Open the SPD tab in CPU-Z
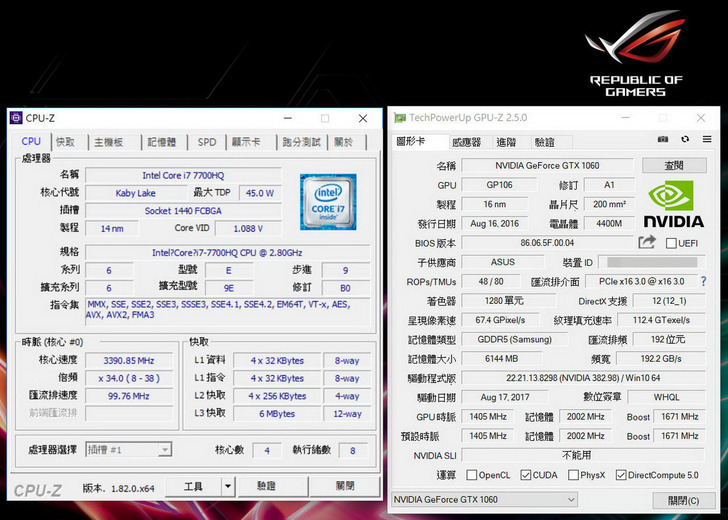 click(x=206, y=142)
